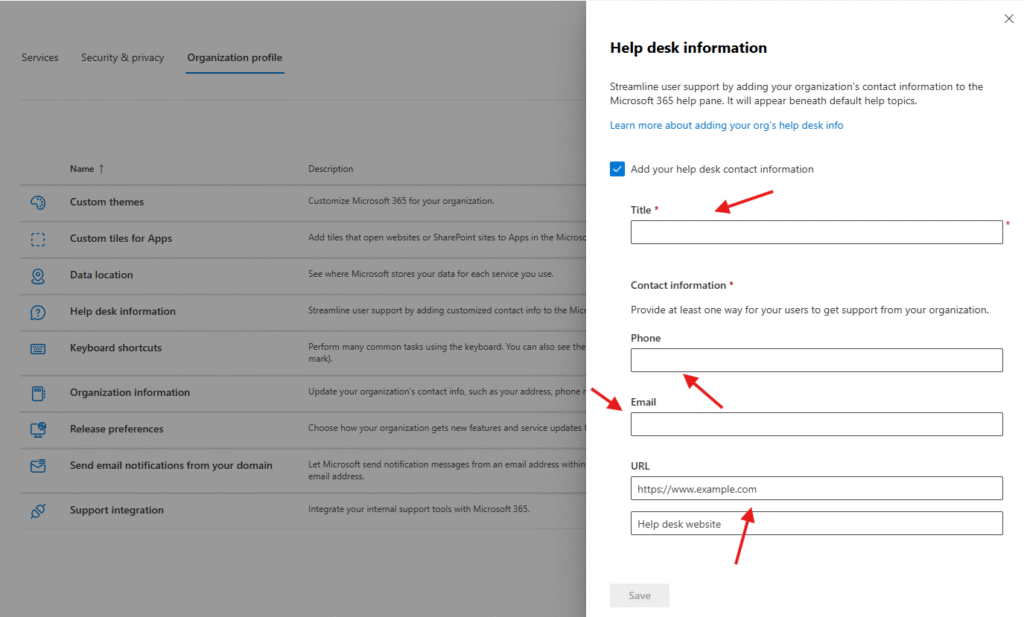1024x617 pixels.
Task: Uncheck Add your help desk contact information
Action: coord(617,169)
